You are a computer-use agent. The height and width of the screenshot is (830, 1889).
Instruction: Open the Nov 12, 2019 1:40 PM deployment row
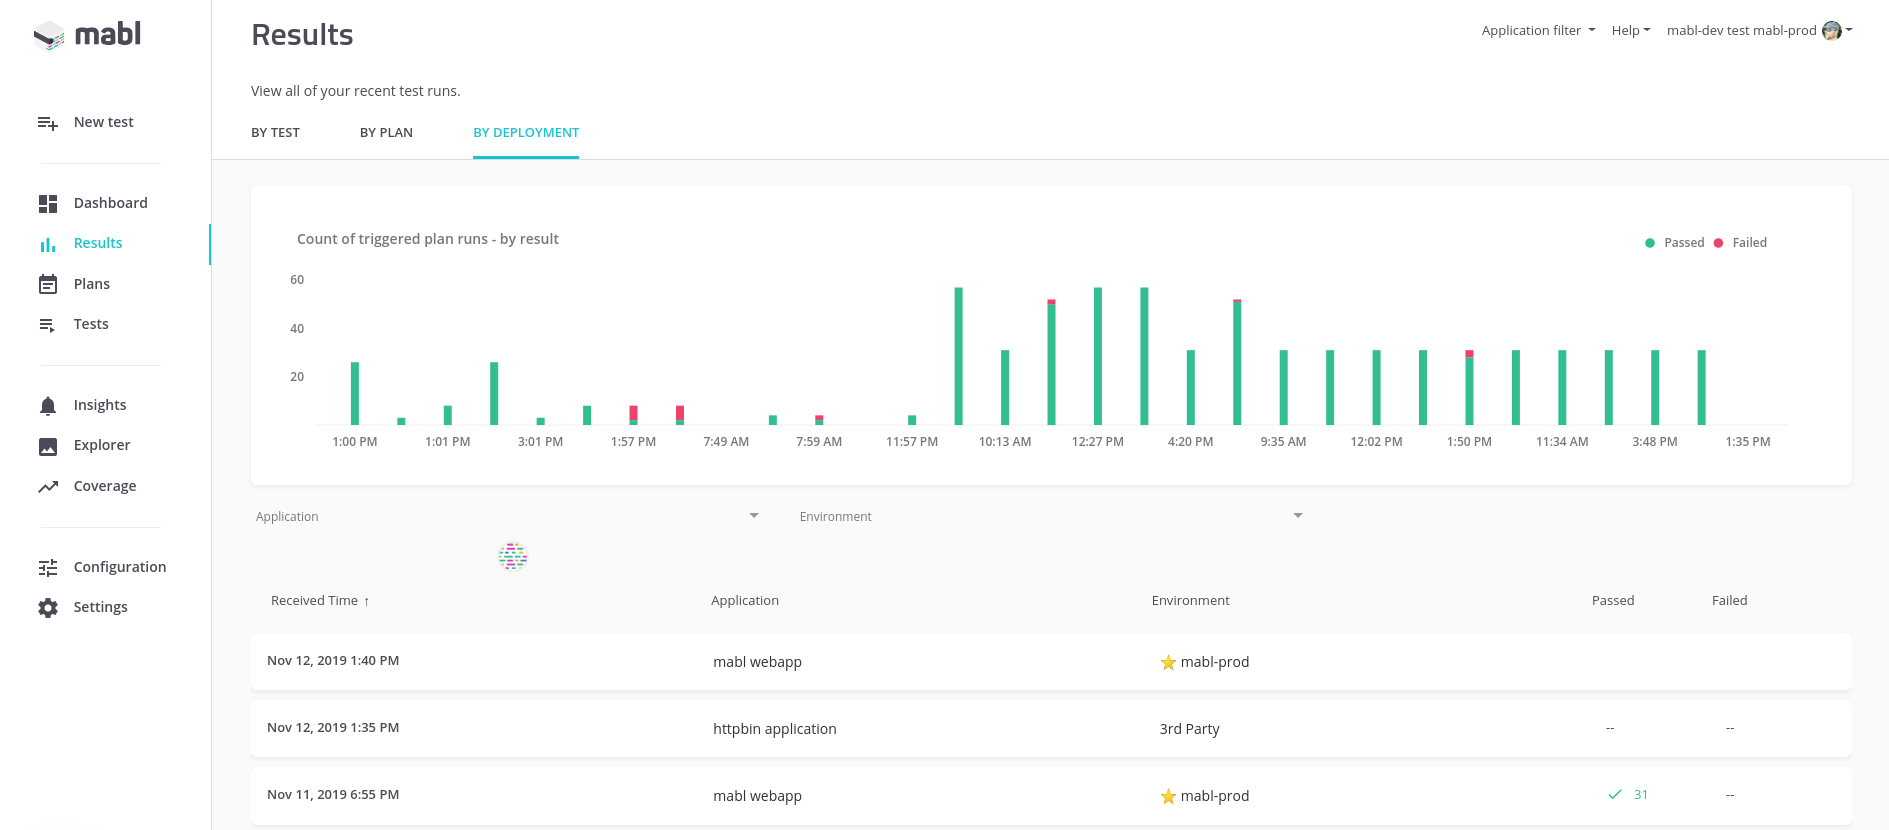pos(1051,661)
